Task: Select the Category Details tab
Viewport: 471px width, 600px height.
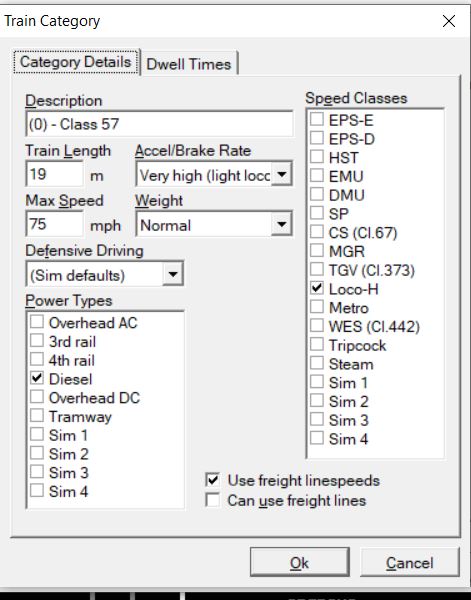Action: point(76,62)
